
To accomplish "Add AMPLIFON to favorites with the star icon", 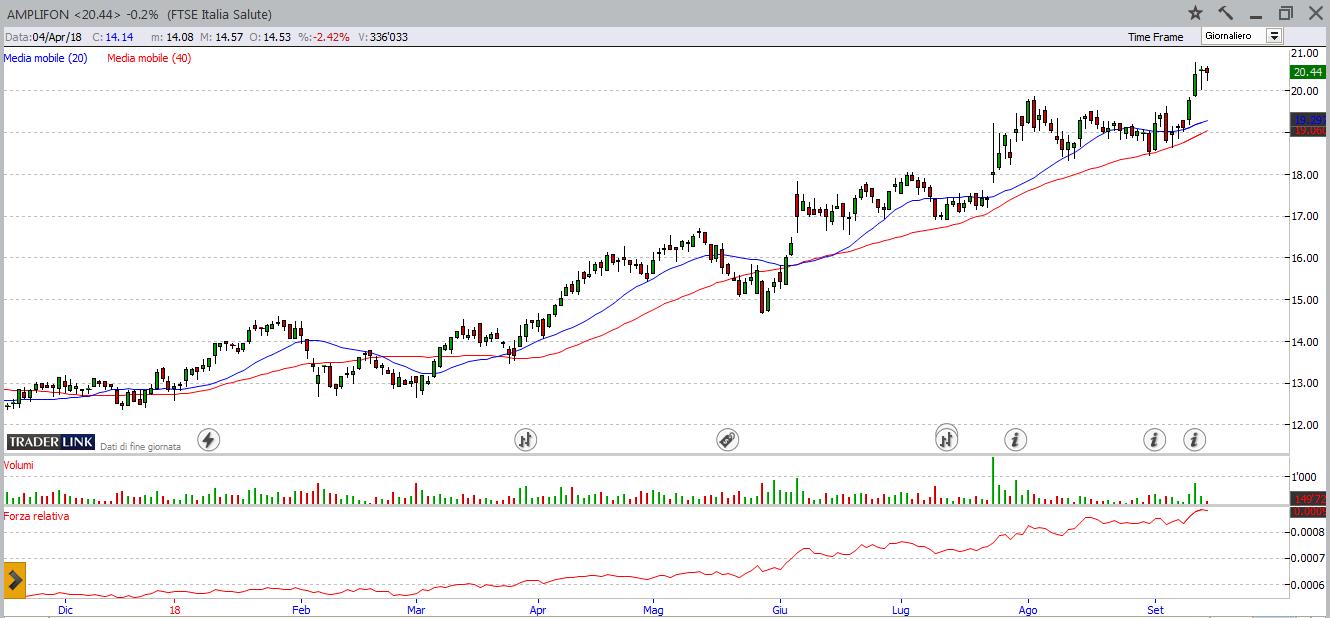I will pyautogui.click(x=1195, y=13).
